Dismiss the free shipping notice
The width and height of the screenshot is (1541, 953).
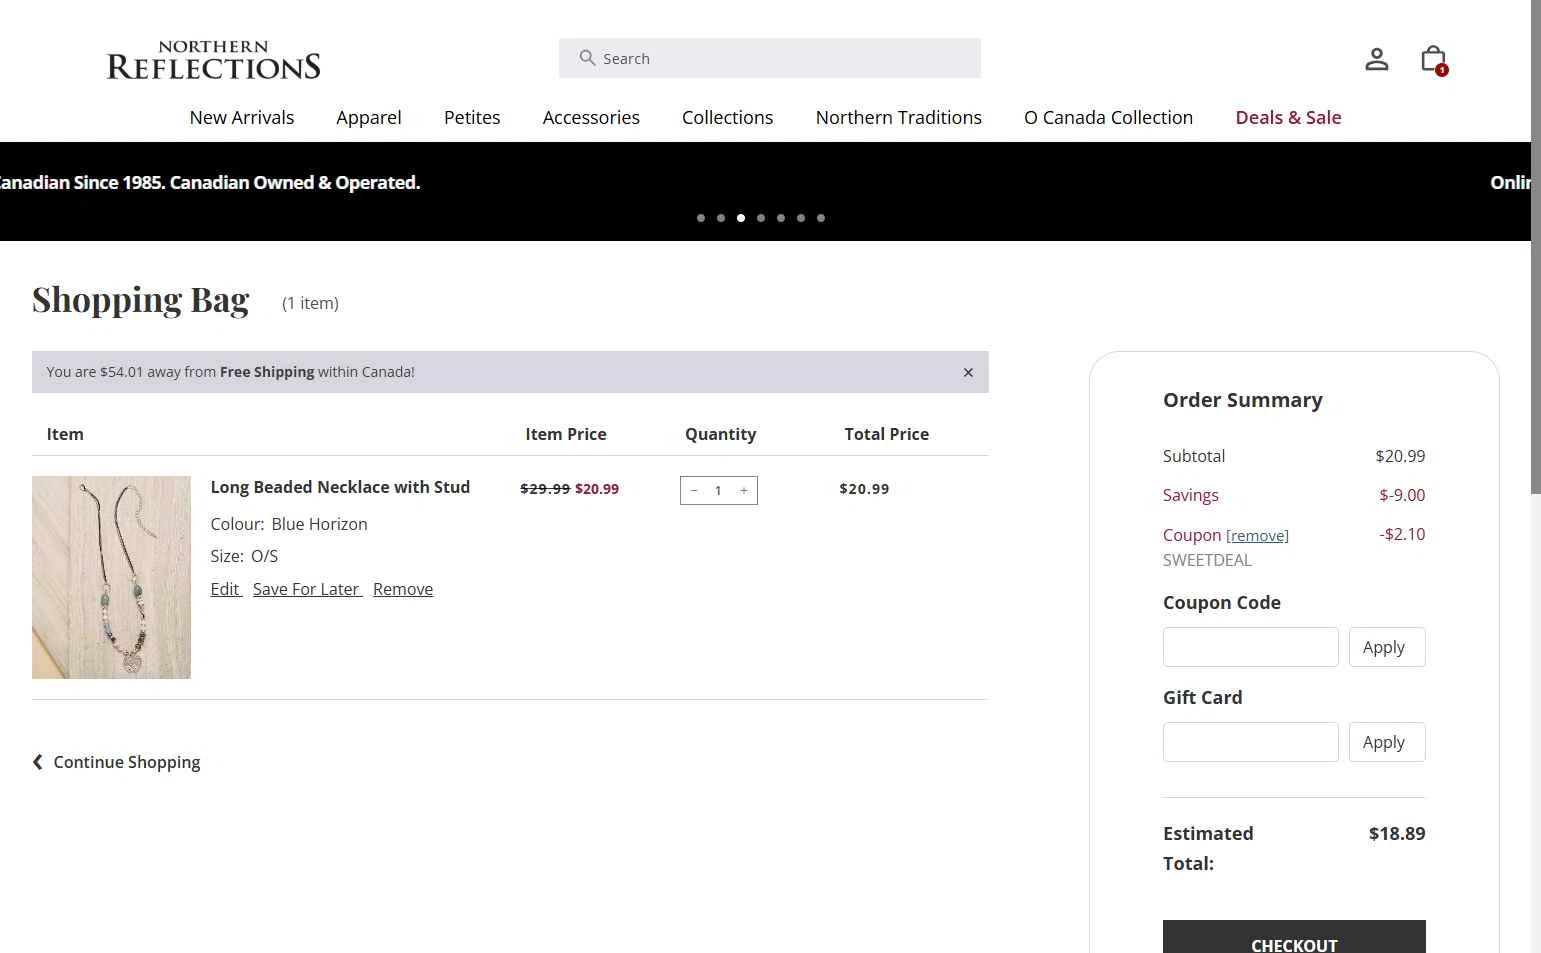click(968, 372)
